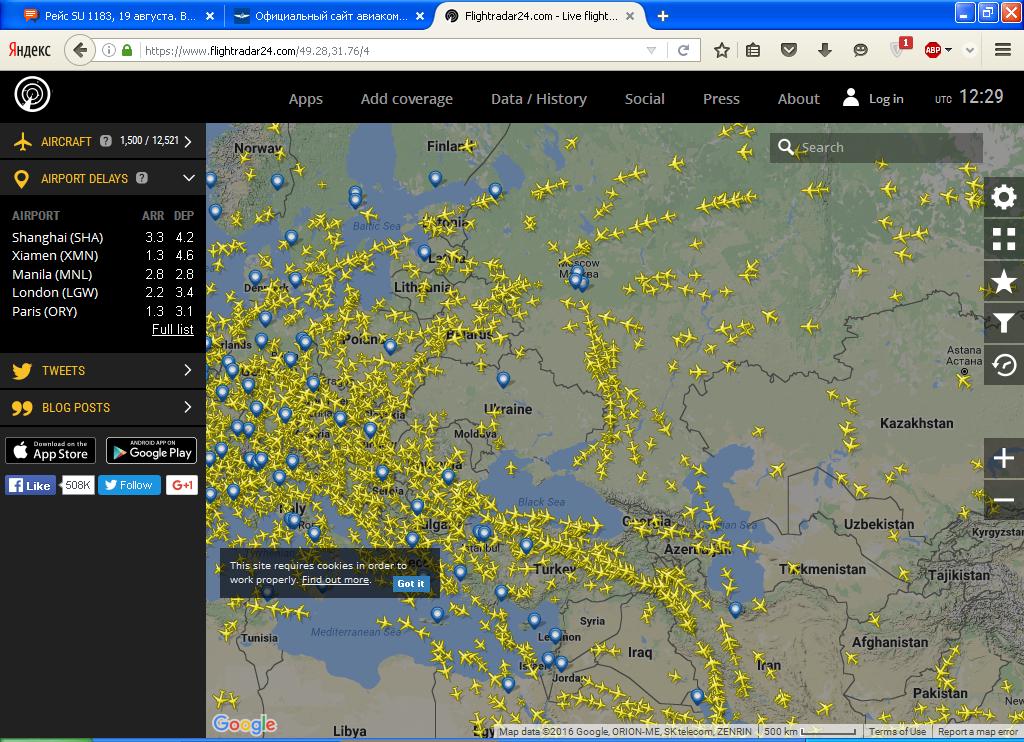Click the Flightradar24 radar logo
1024x742 pixels.
pyautogui.click(x=32, y=95)
